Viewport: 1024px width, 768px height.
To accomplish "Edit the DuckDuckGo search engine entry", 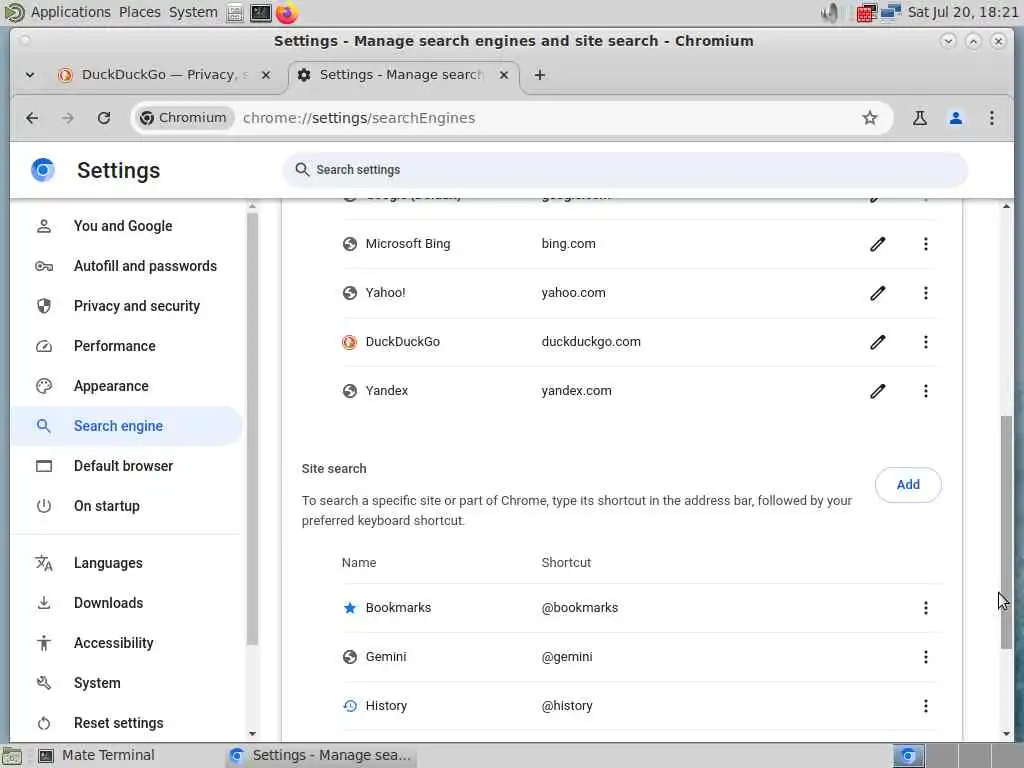I will click(x=877, y=342).
